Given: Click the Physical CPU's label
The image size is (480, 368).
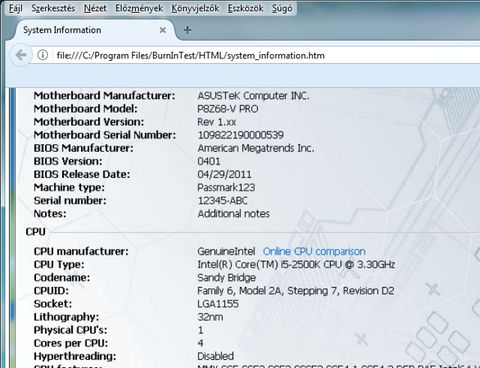Looking at the screenshot, I should coord(70,330).
